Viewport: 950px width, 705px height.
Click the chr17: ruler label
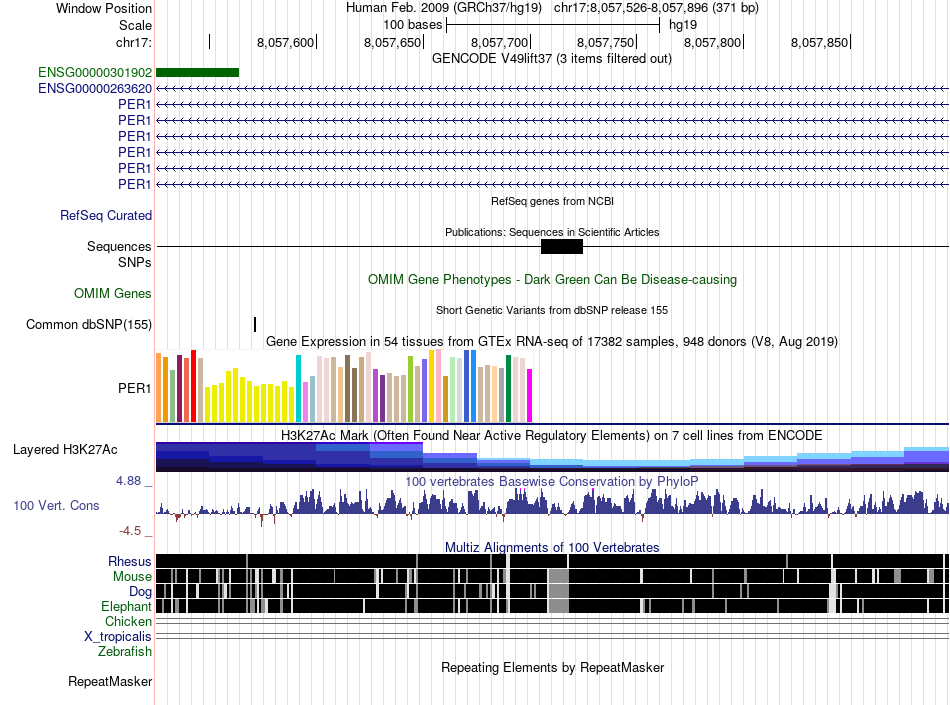[134, 42]
